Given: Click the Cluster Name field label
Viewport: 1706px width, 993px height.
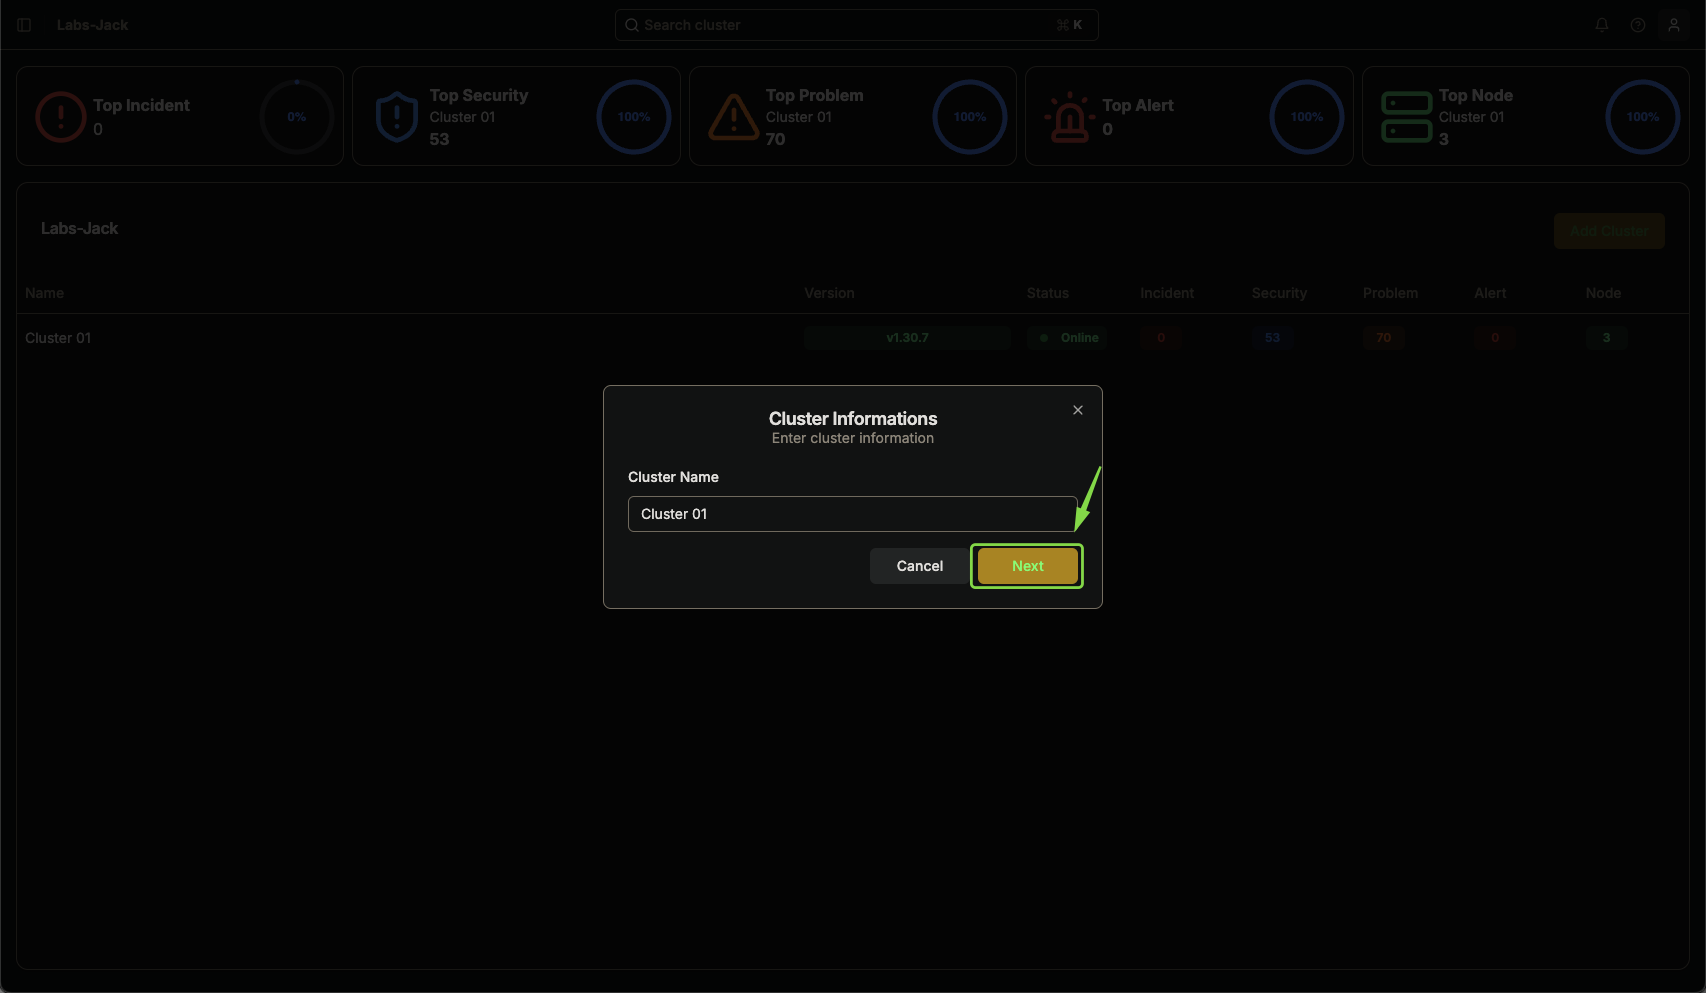Looking at the screenshot, I should point(673,477).
